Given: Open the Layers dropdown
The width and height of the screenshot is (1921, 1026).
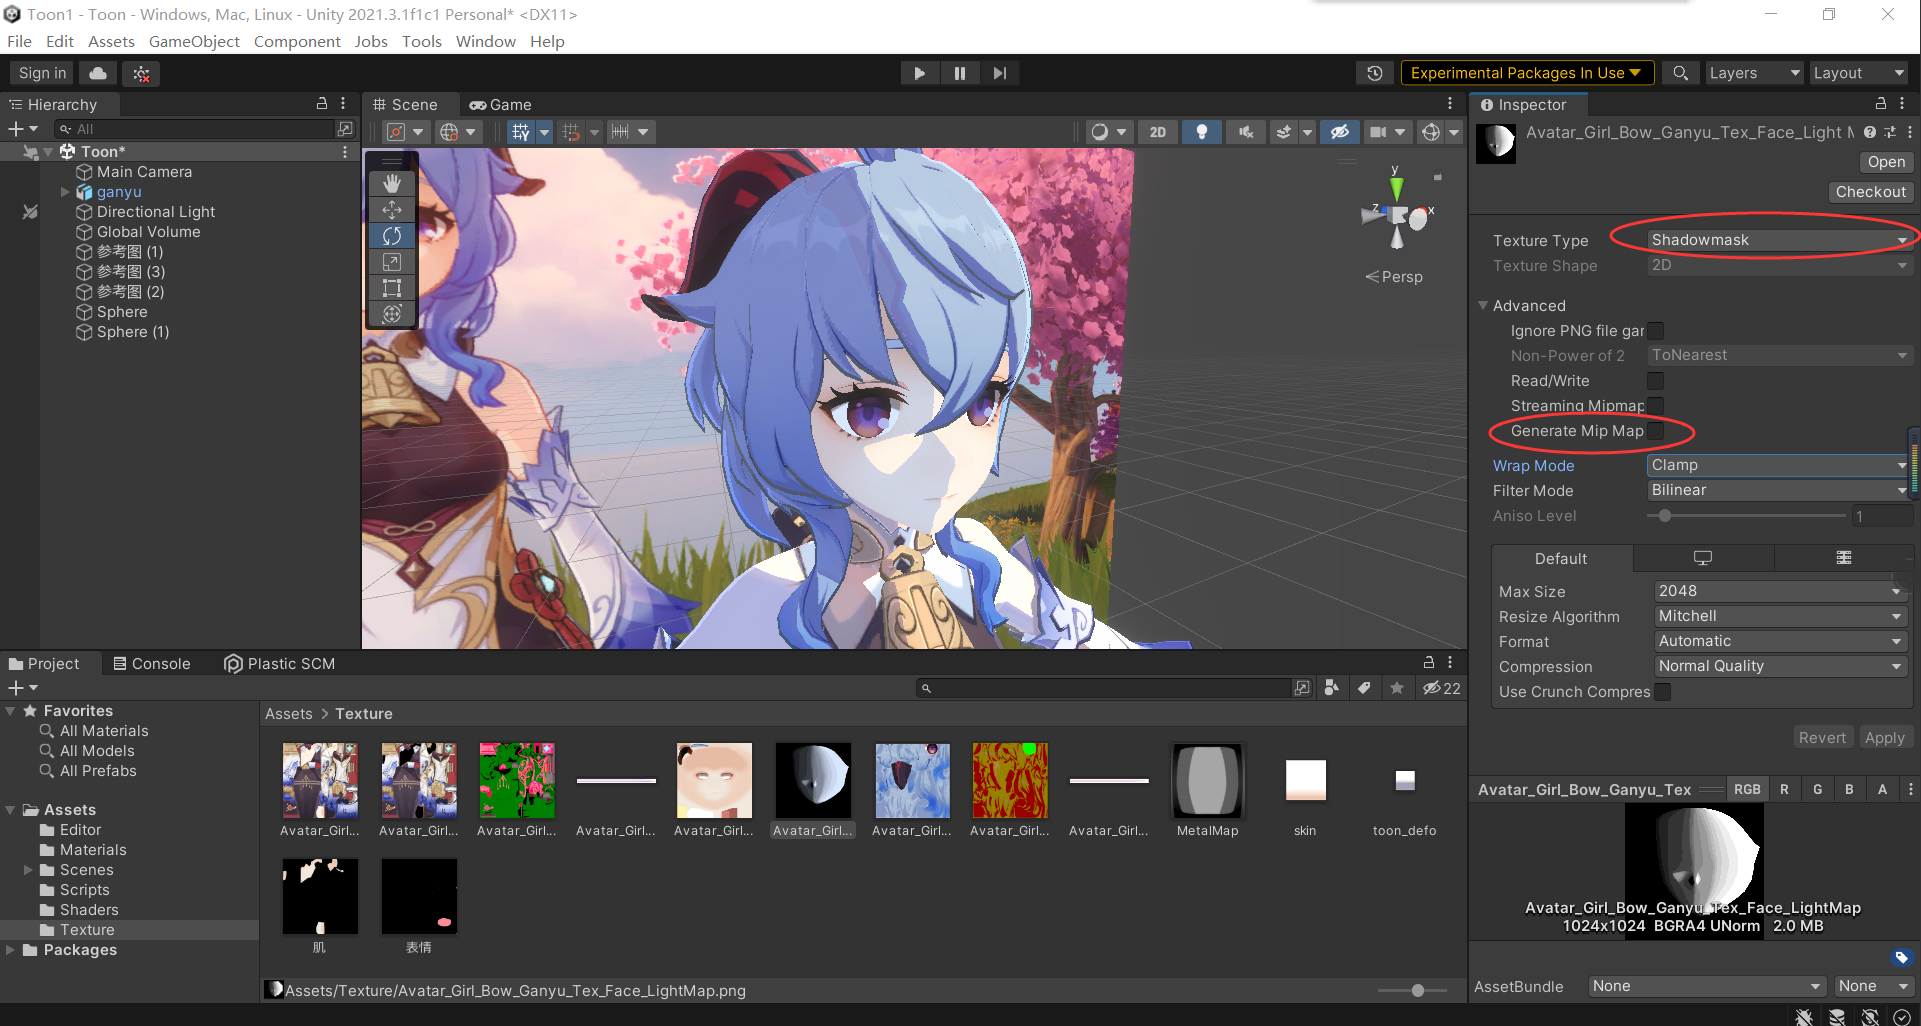Looking at the screenshot, I should (x=1754, y=73).
